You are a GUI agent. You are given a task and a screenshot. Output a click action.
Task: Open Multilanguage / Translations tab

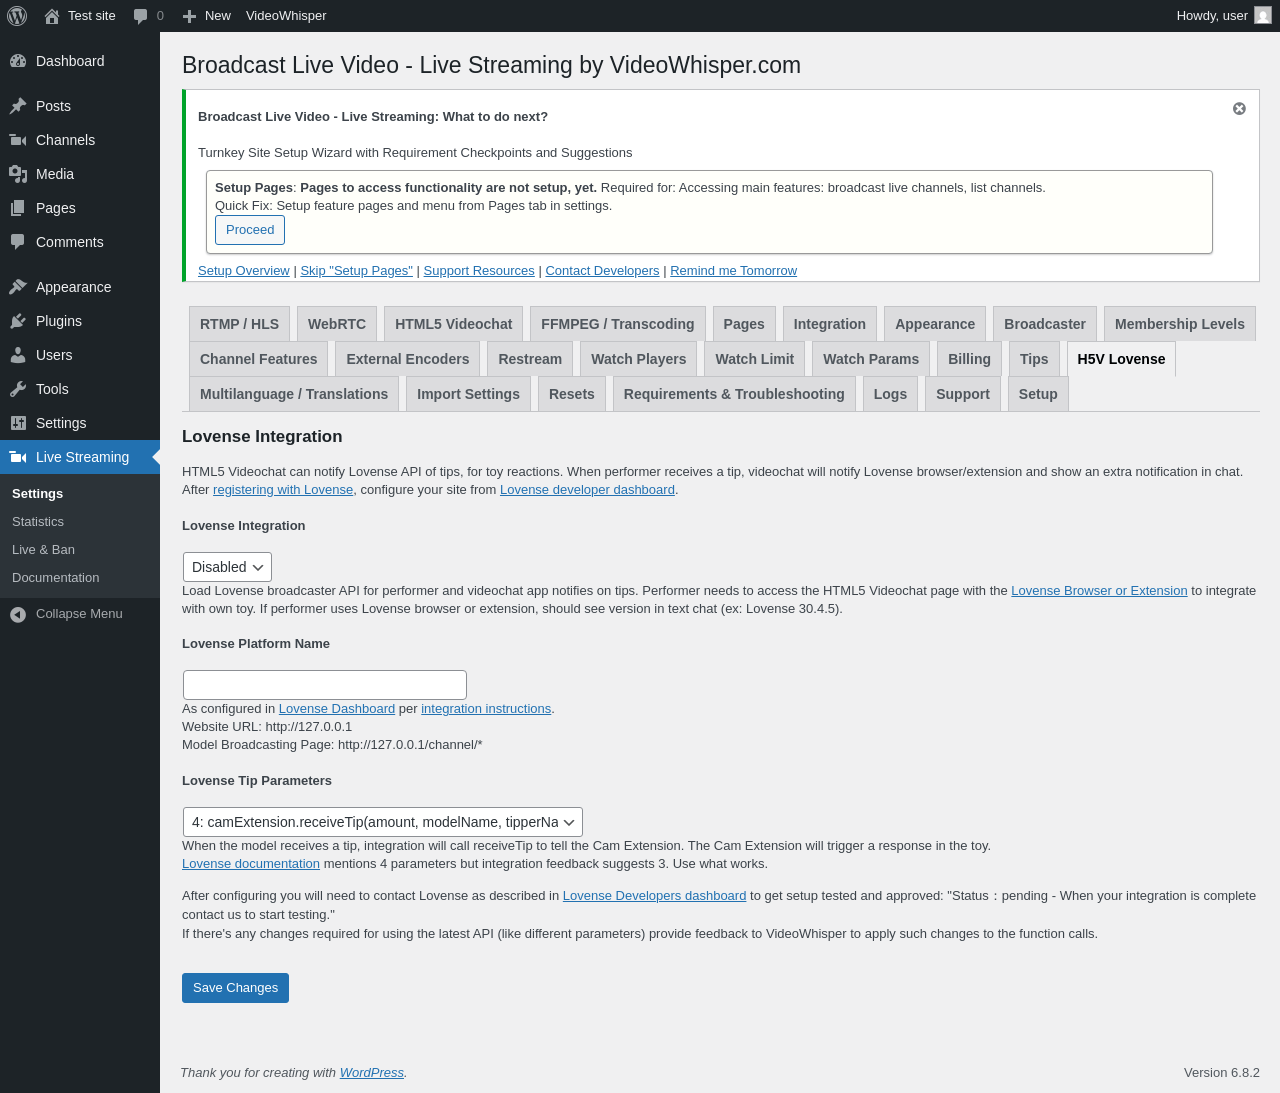(294, 394)
